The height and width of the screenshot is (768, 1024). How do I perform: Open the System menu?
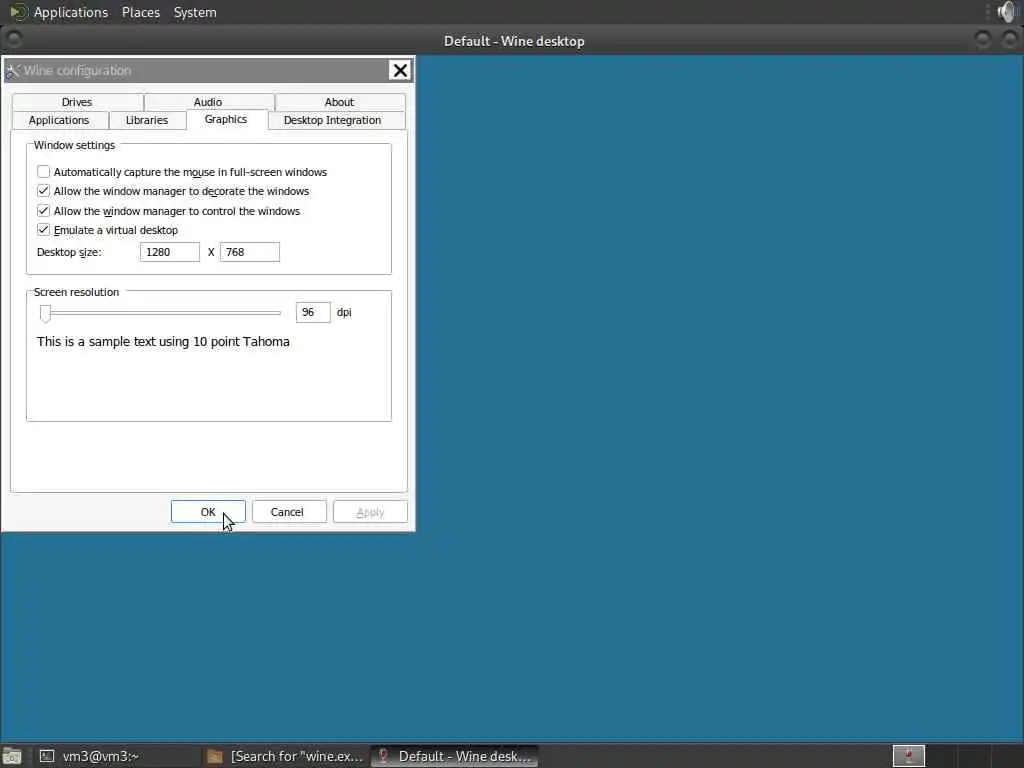[195, 12]
